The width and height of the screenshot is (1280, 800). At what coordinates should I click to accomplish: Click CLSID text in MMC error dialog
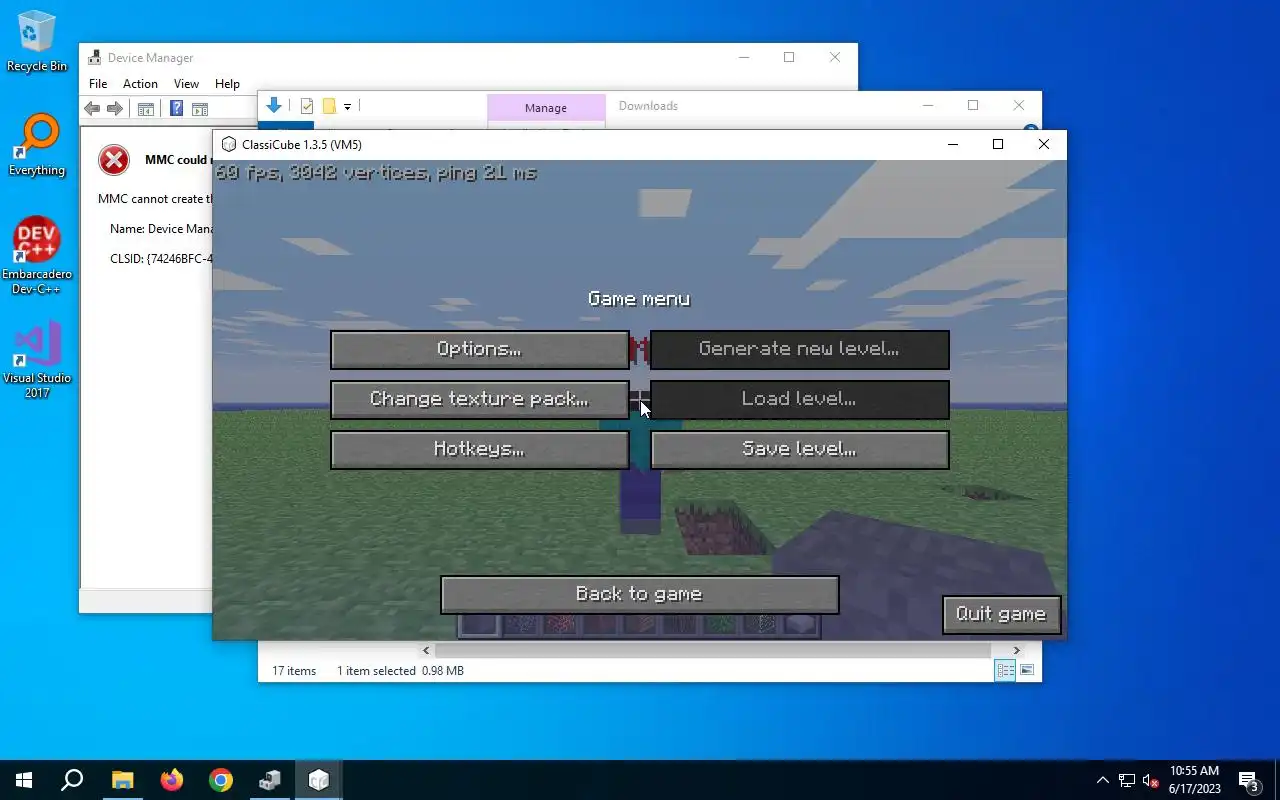pyautogui.click(x=161, y=259)
